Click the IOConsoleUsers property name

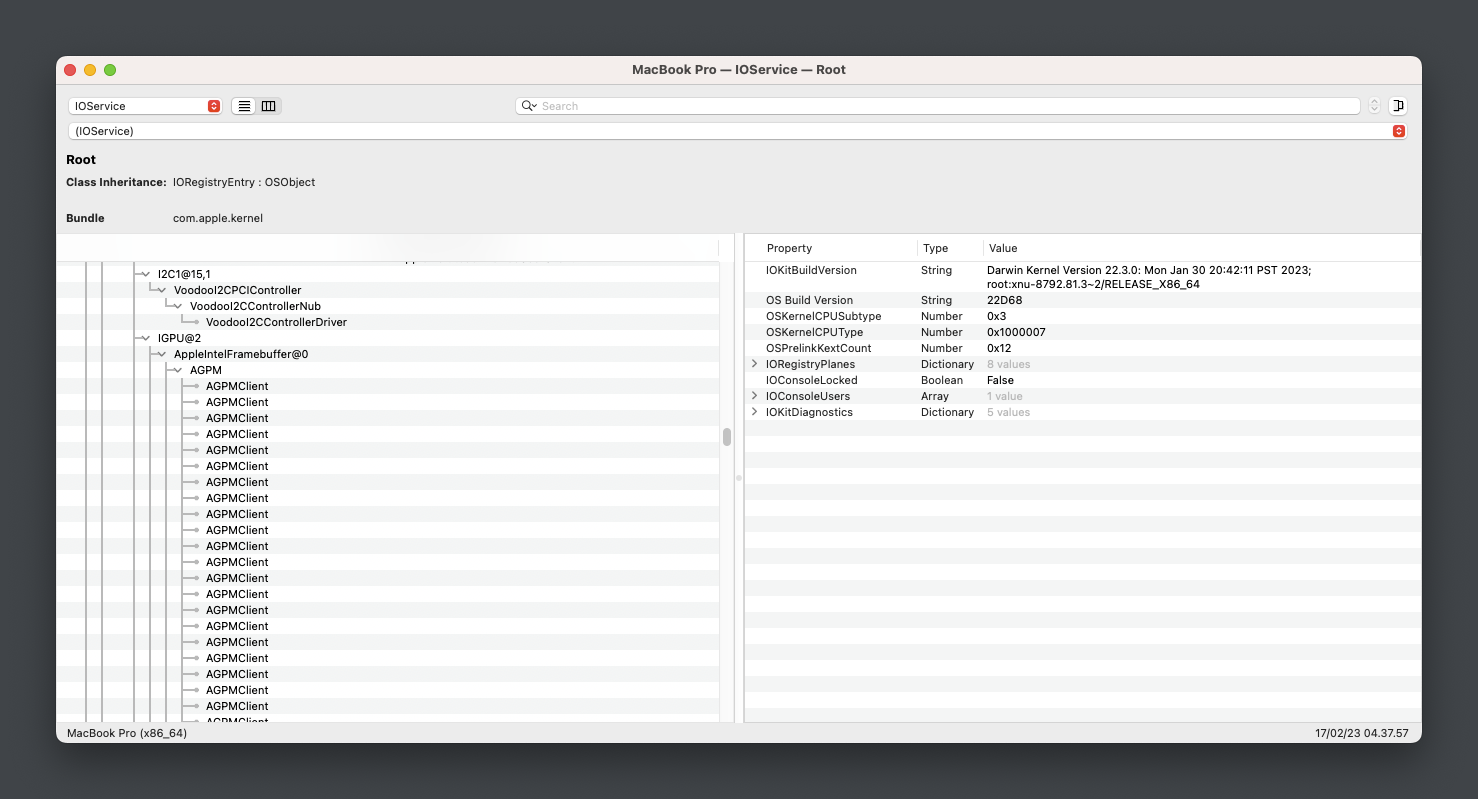(808, 396)
